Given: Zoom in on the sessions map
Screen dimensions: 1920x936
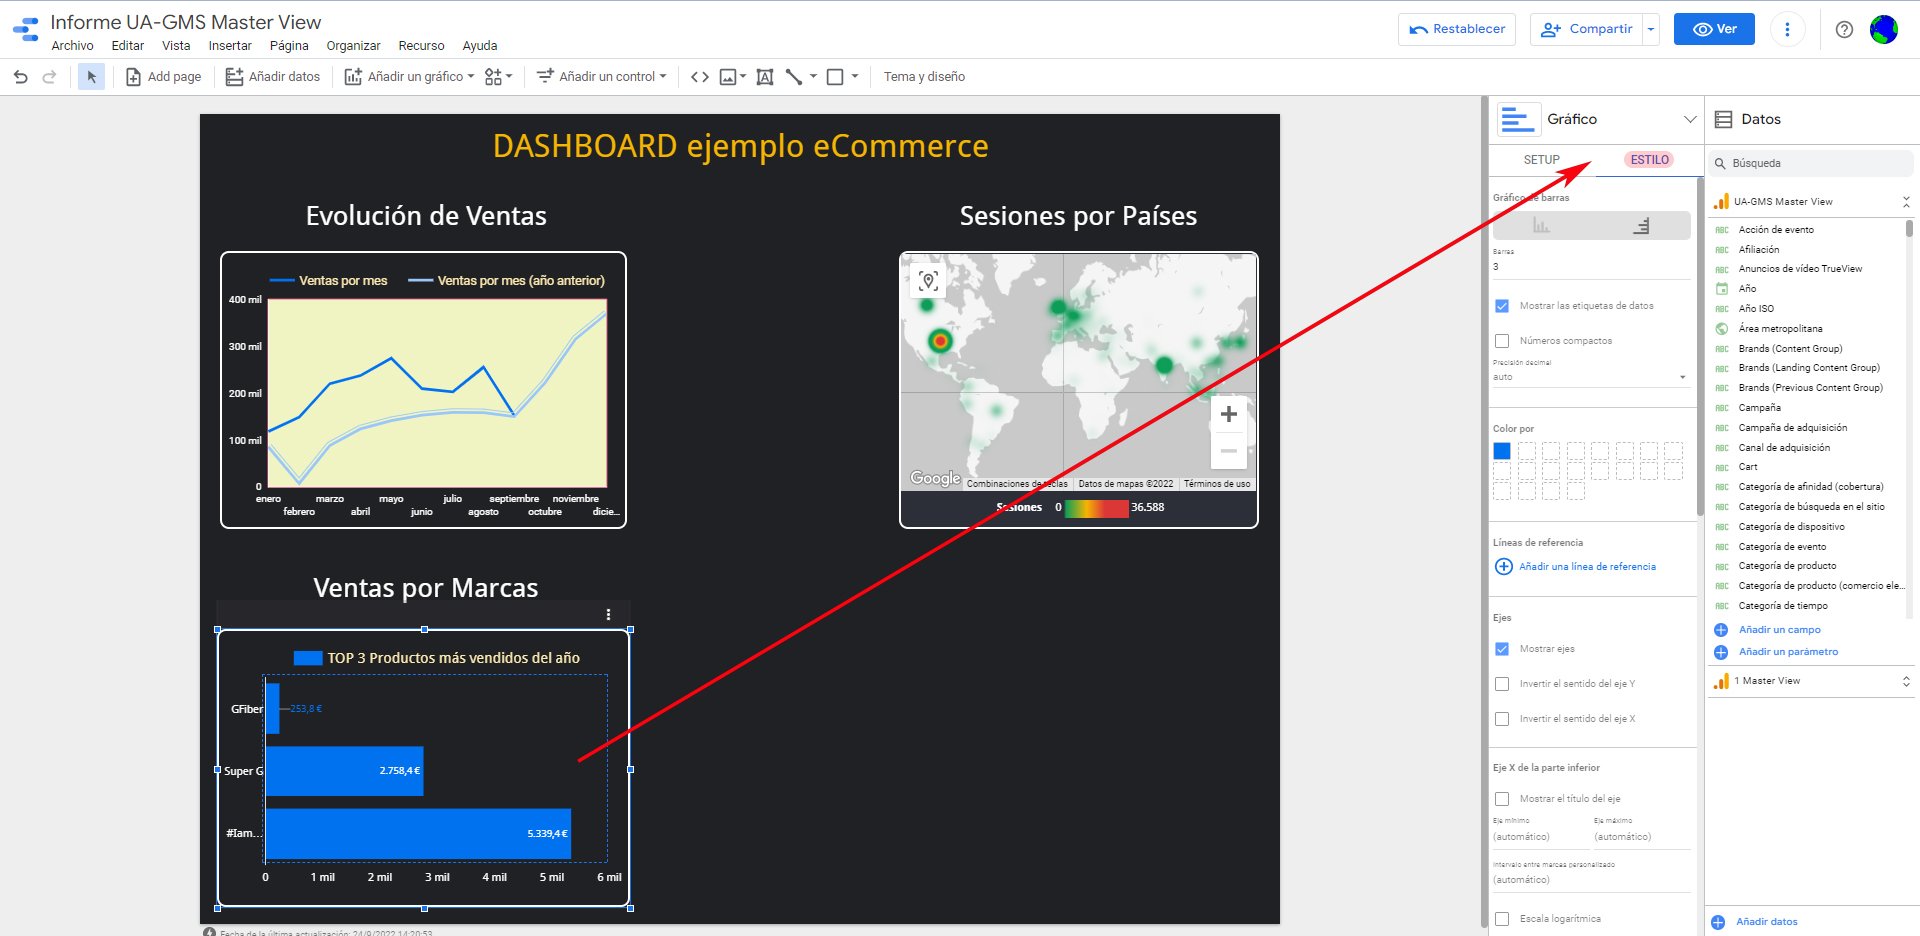Looking at the screenshot, I should click(1229, 414).
